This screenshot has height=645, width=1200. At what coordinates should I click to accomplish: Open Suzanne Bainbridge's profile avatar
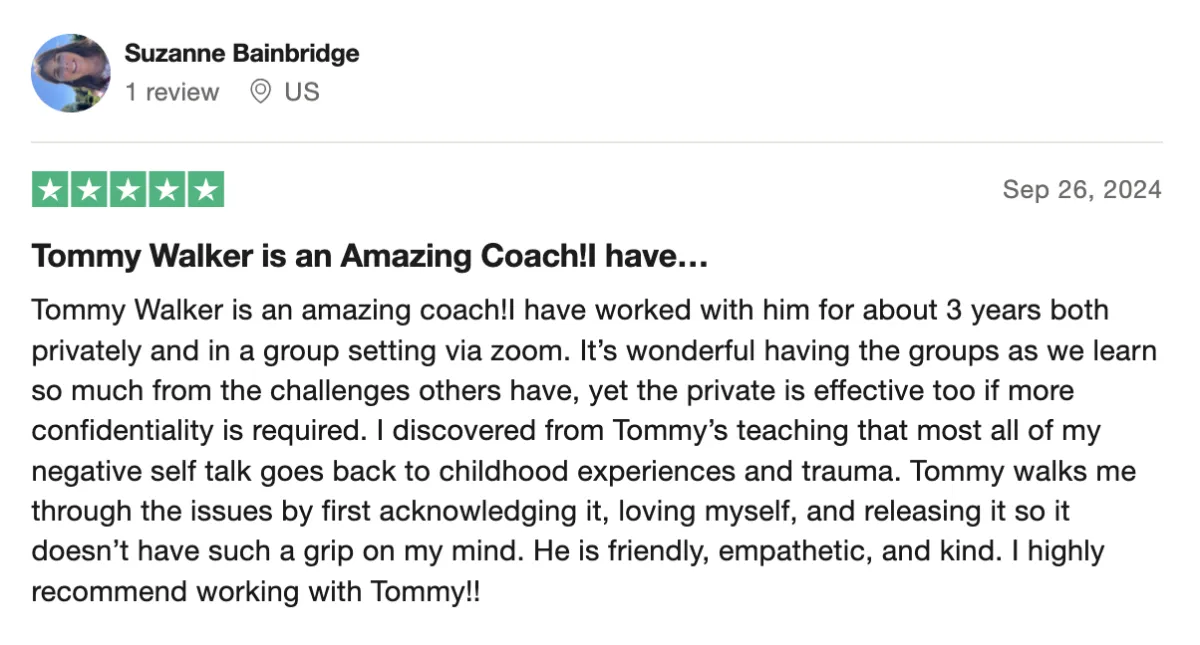pos(70,73)
